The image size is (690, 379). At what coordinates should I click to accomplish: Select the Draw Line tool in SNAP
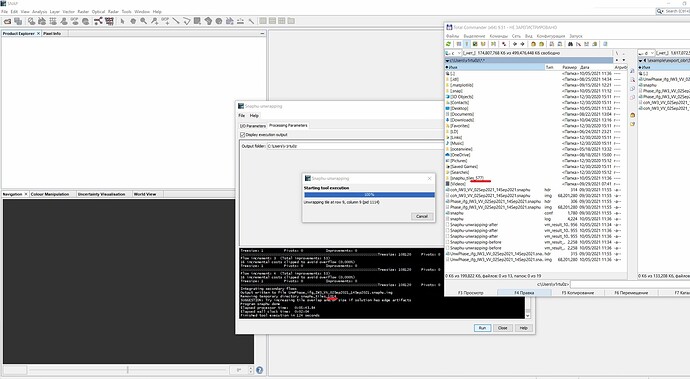click(x=176, y=21)
